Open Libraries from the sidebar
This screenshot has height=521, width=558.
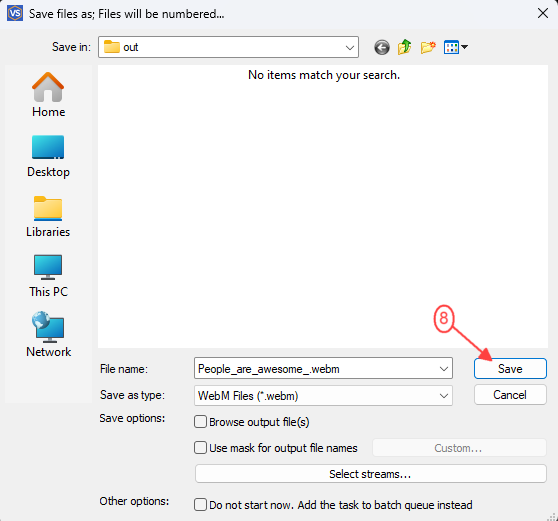[48, 216]
